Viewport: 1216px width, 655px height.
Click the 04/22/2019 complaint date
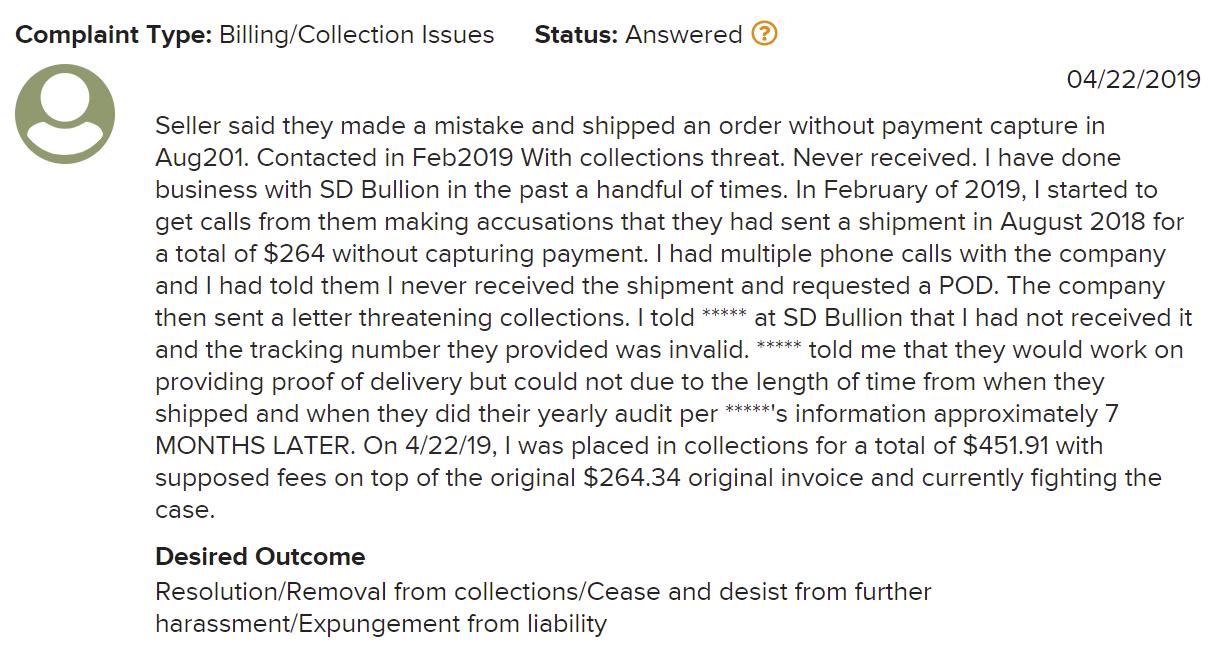click(x=1133, y=80)
